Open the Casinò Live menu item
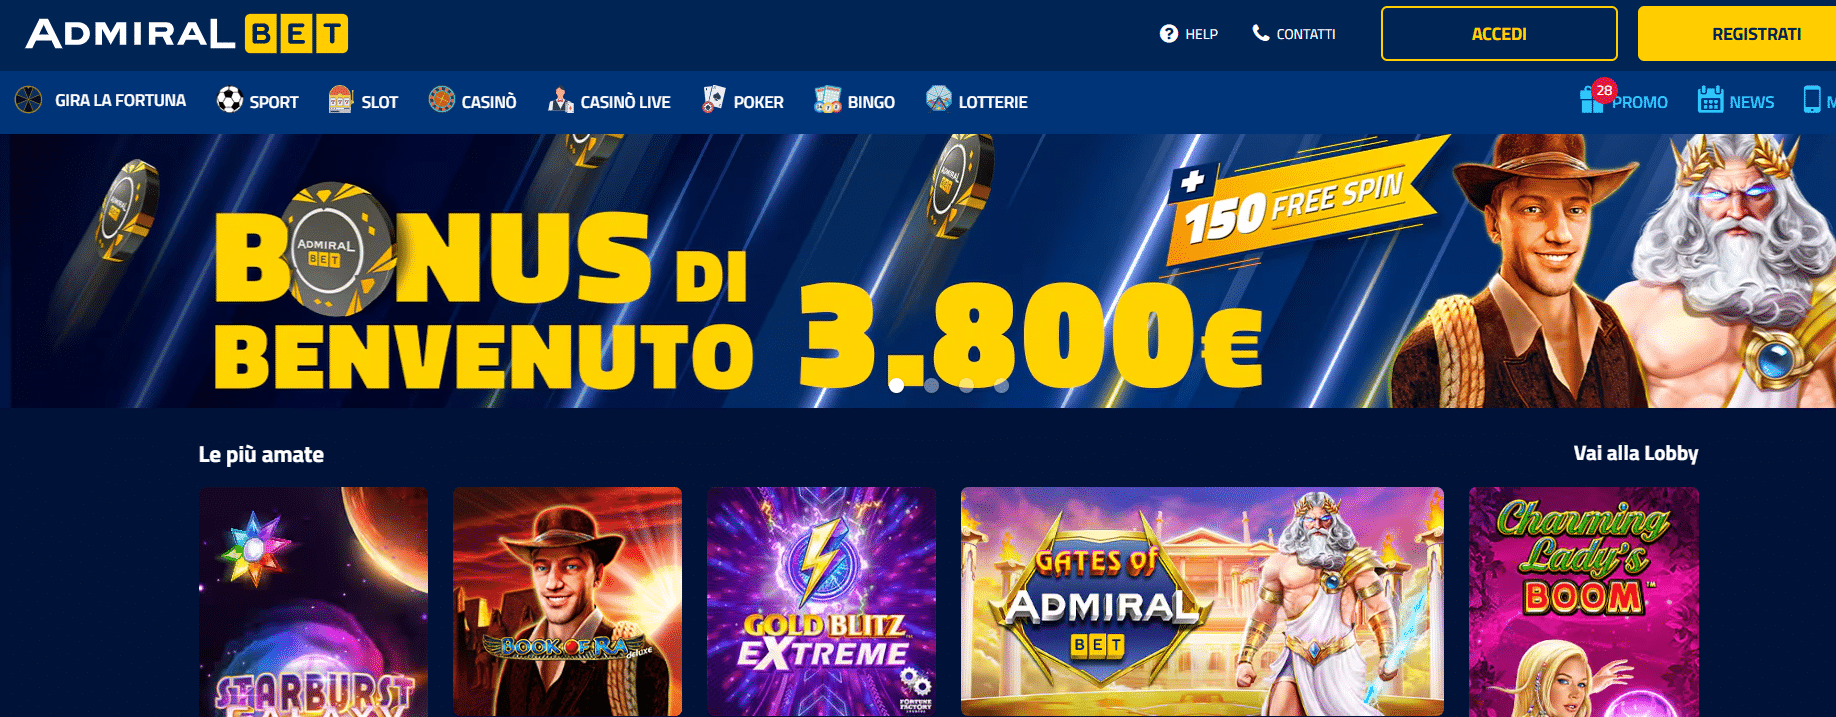Image resolution: width=1836 pixels, height=717 pixels. [609, 101]
